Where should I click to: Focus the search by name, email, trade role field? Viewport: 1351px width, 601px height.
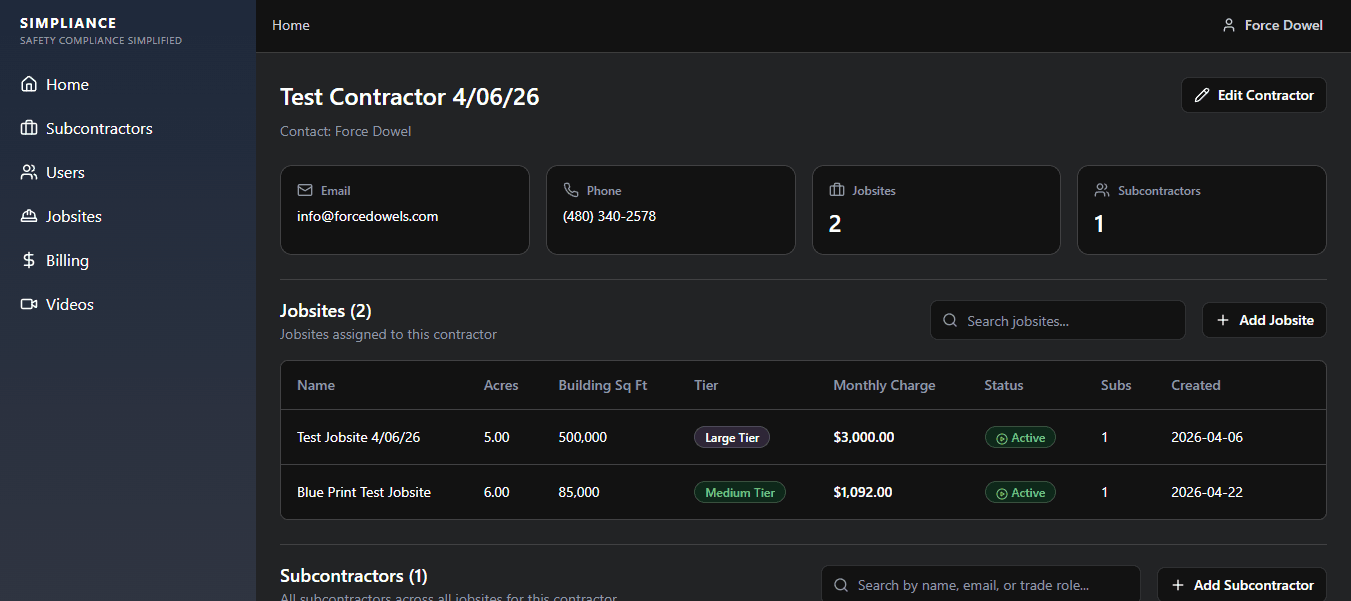981,585
